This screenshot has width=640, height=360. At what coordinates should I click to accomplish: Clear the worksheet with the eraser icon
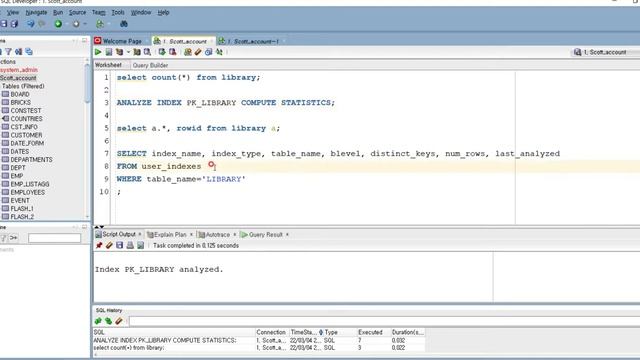point(198,52)
